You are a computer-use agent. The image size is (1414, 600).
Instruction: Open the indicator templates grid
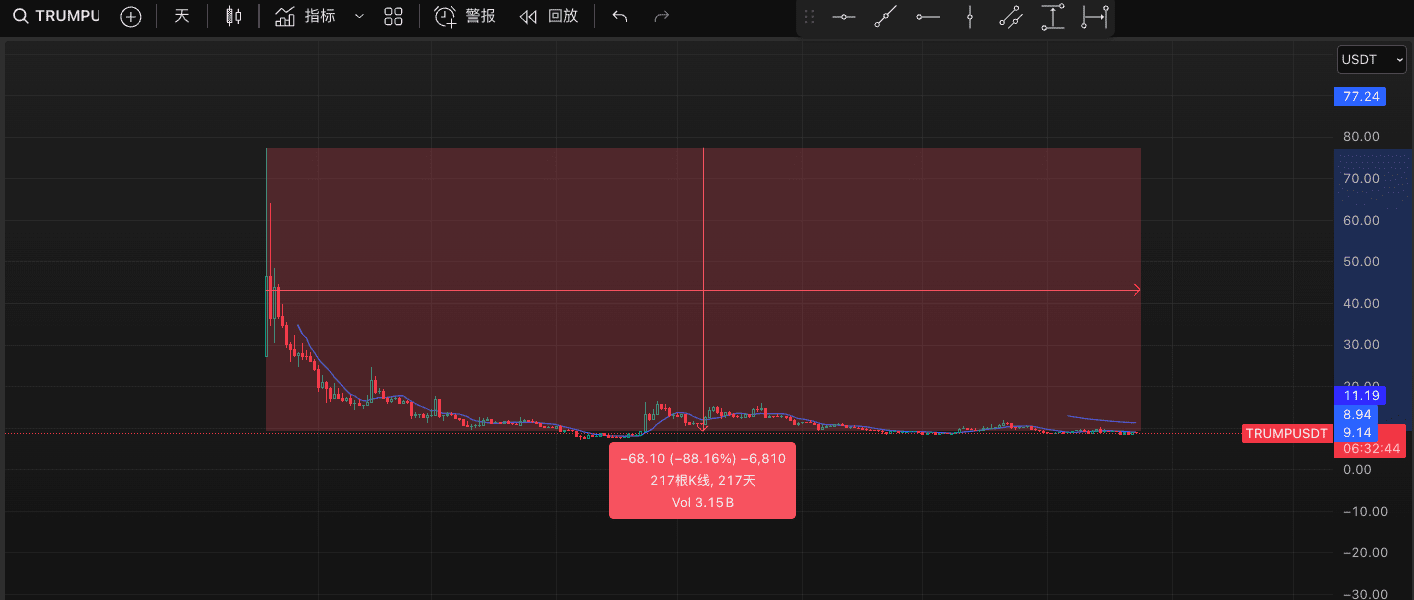coord(393,16)
